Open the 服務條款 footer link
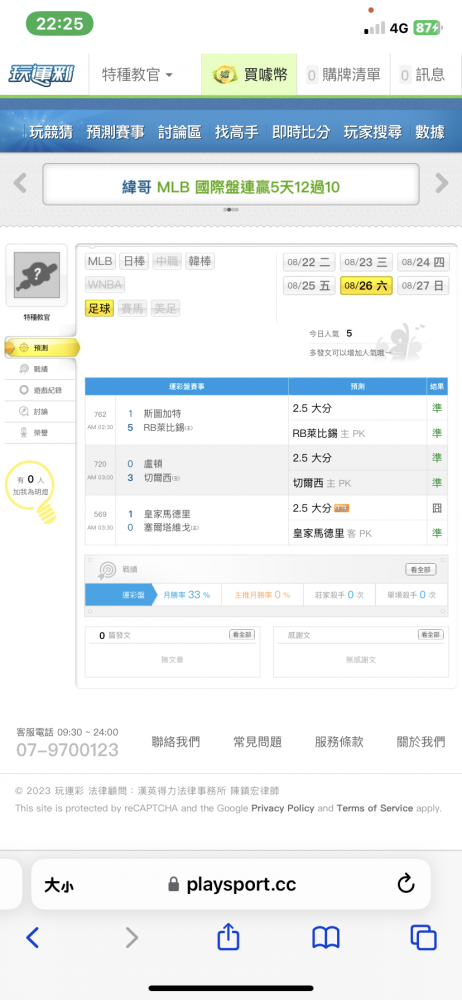 click(x=339, y=742)
